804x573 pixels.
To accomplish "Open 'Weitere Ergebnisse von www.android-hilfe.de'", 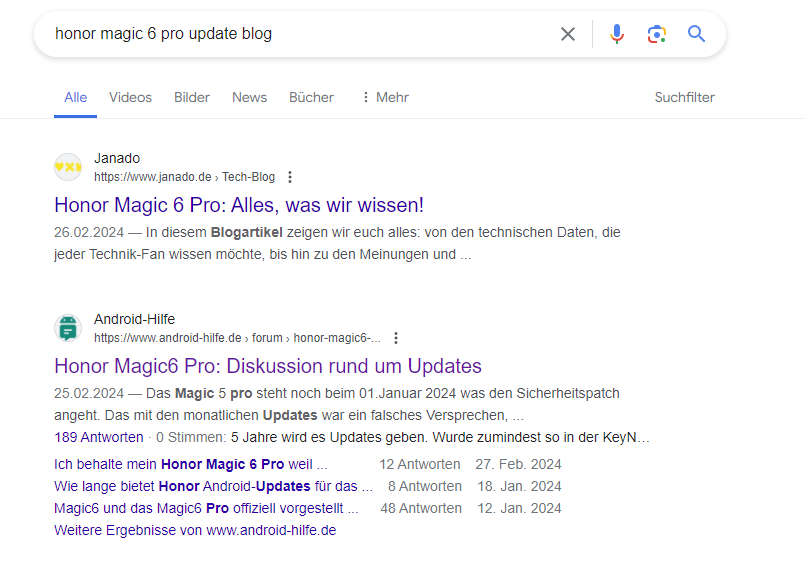I will tap(195, 530).
